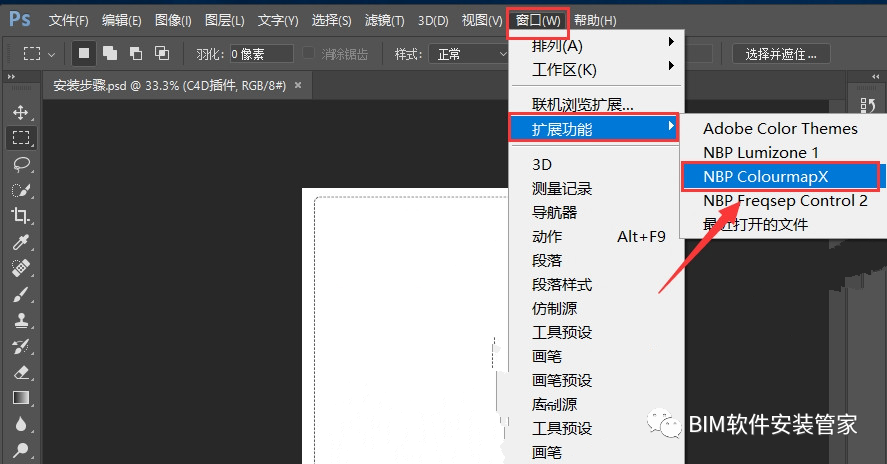Select the Crop tool
The height and width of the screenshot is (464, 887).
21,216
